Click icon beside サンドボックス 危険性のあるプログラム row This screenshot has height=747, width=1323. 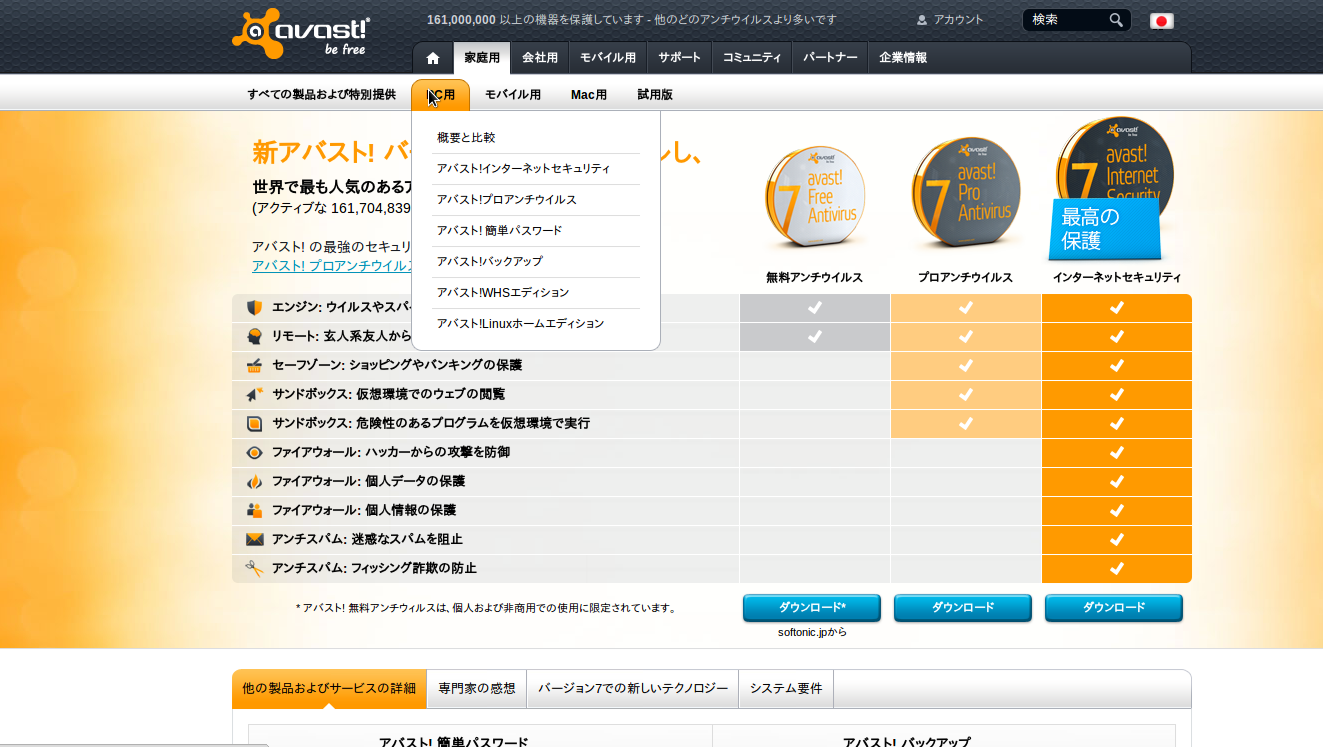254,423
